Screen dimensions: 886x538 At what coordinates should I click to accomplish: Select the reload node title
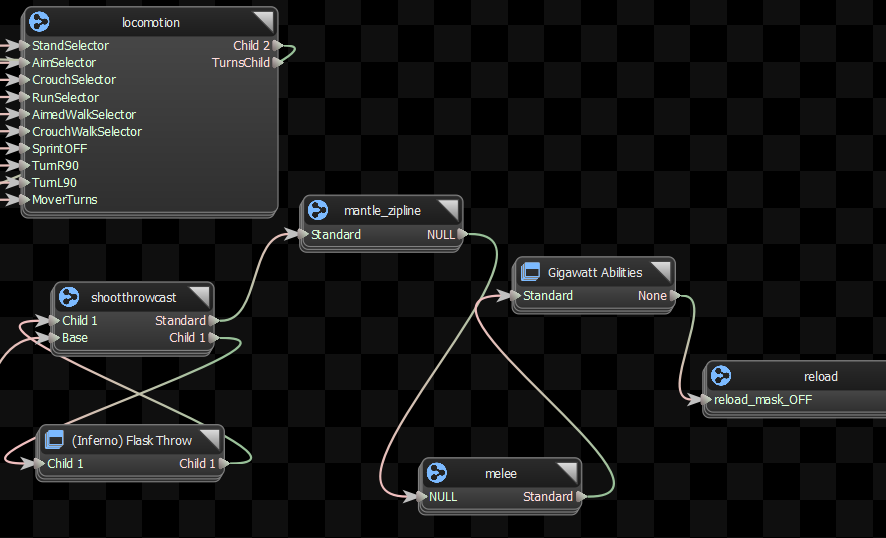(820, 377)
